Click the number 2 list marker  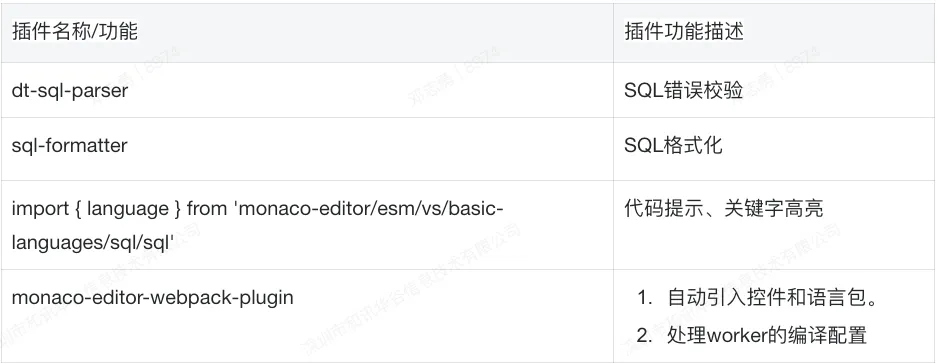(x=644, y=335)
